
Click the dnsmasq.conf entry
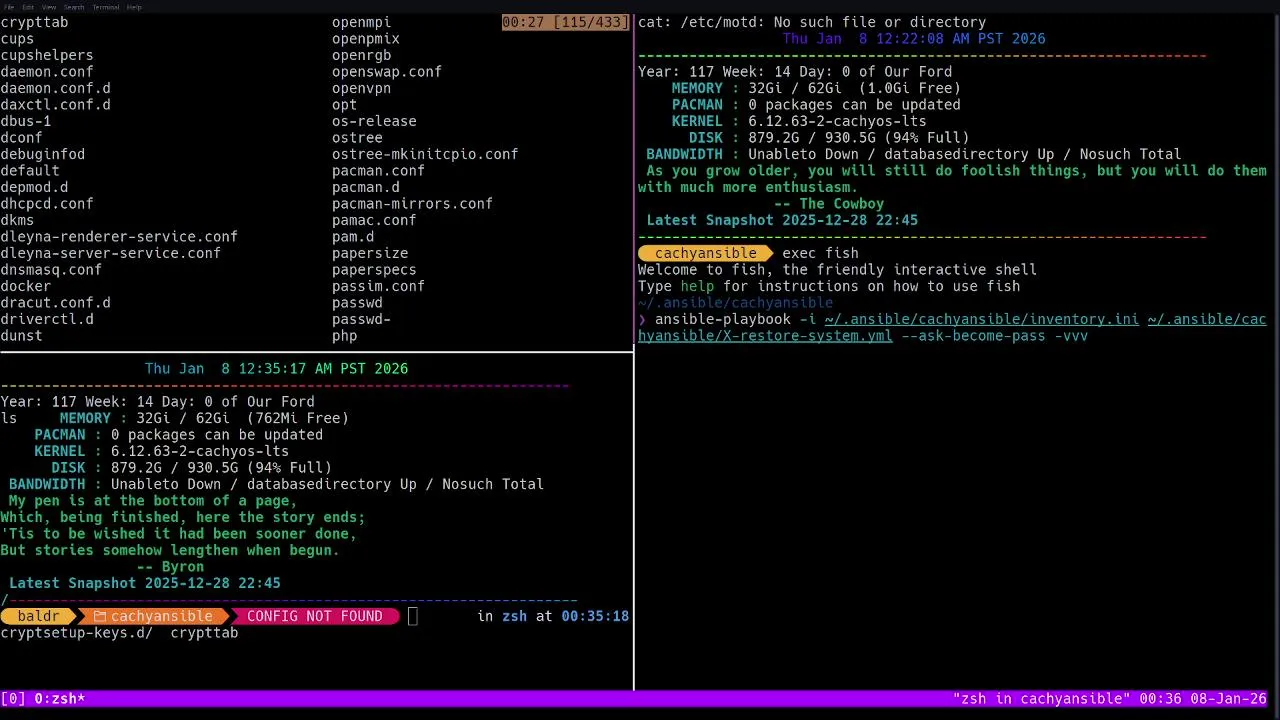[51, 269]
